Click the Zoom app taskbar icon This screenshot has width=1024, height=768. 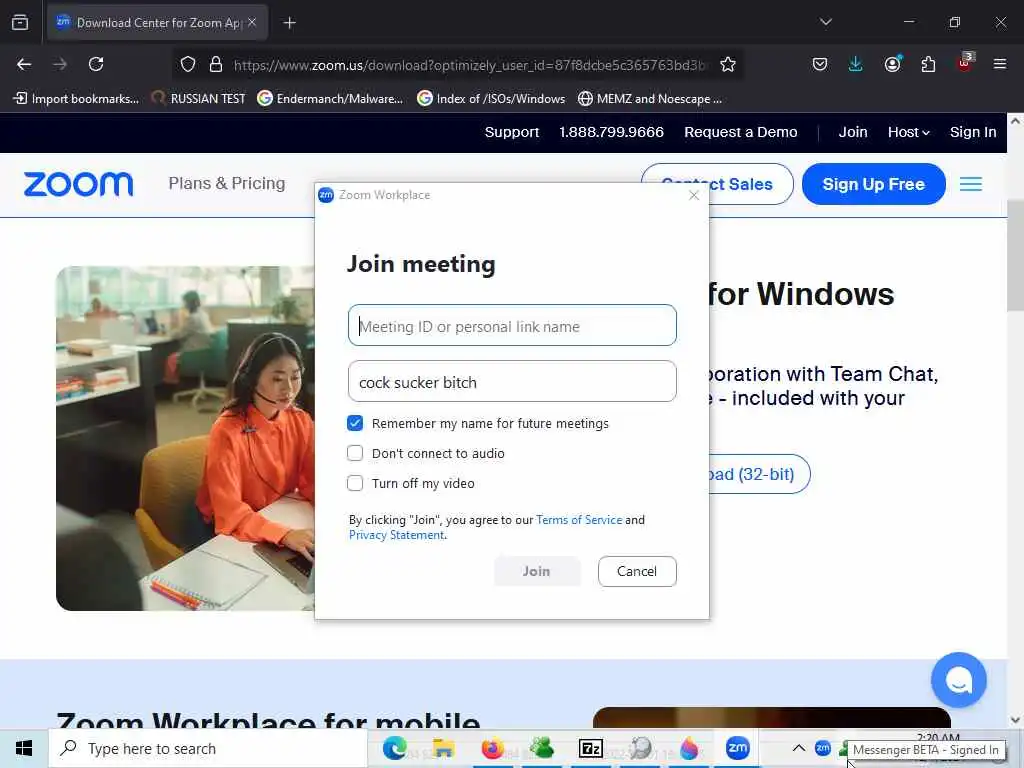click(738, 748)
